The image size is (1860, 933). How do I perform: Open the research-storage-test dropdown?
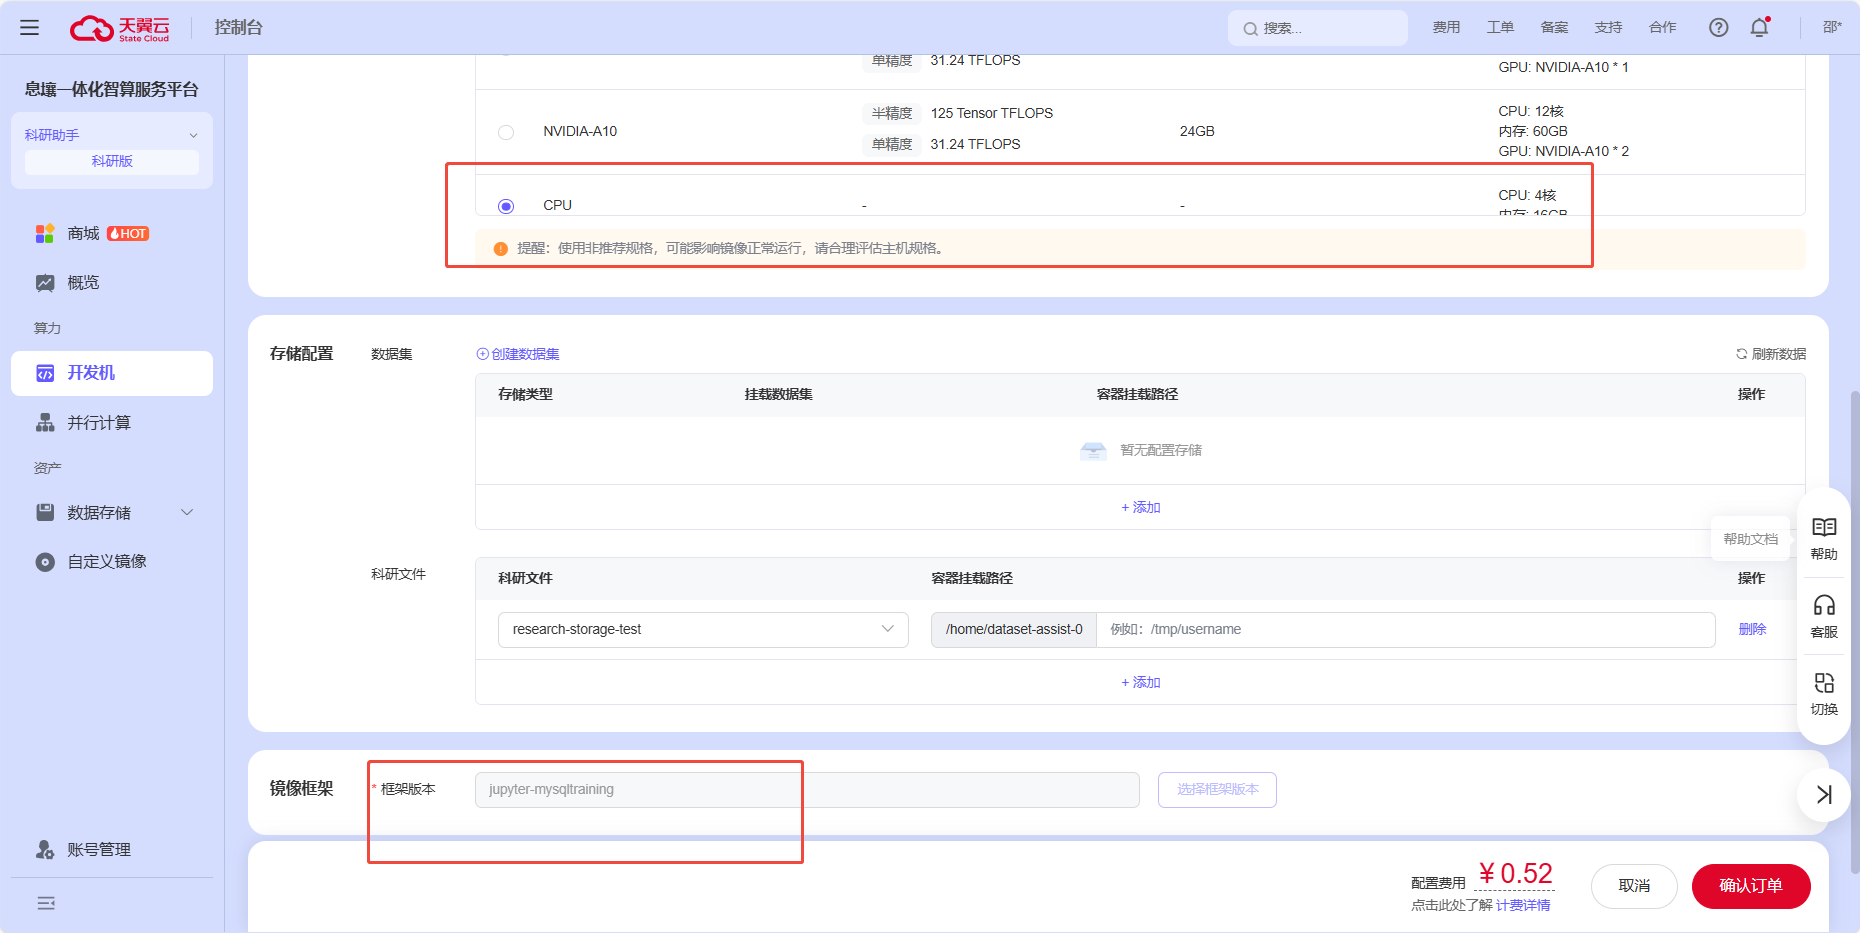pyautogui.click(x=703, y=630)
